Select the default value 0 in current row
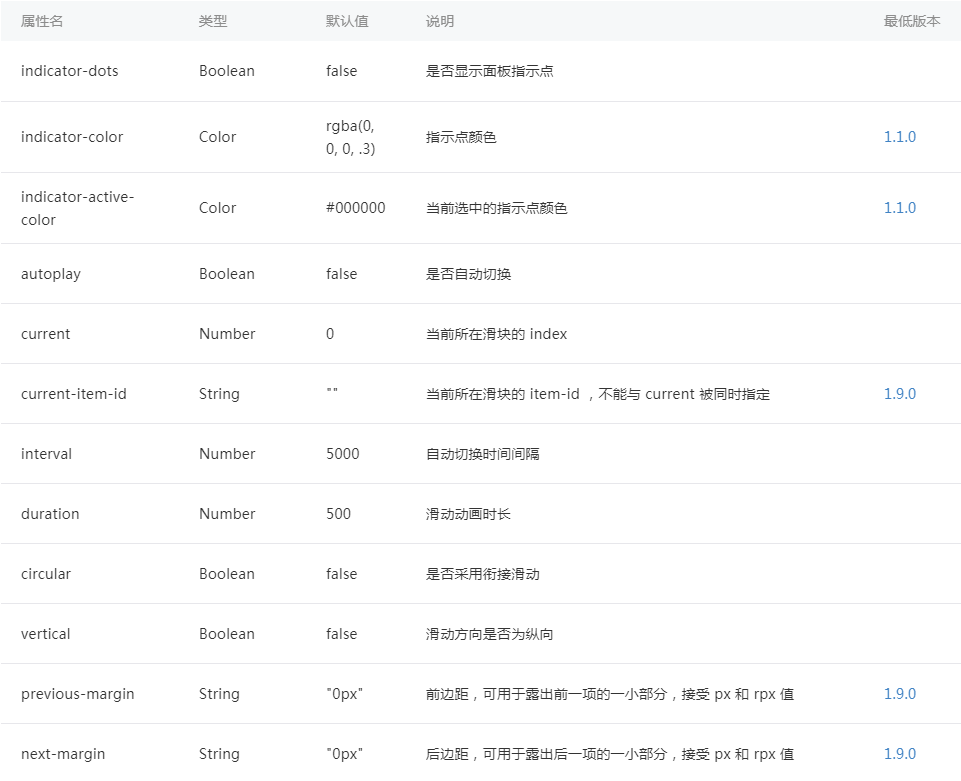The width and height of the screenshot is (961, 781). [330, 334]
